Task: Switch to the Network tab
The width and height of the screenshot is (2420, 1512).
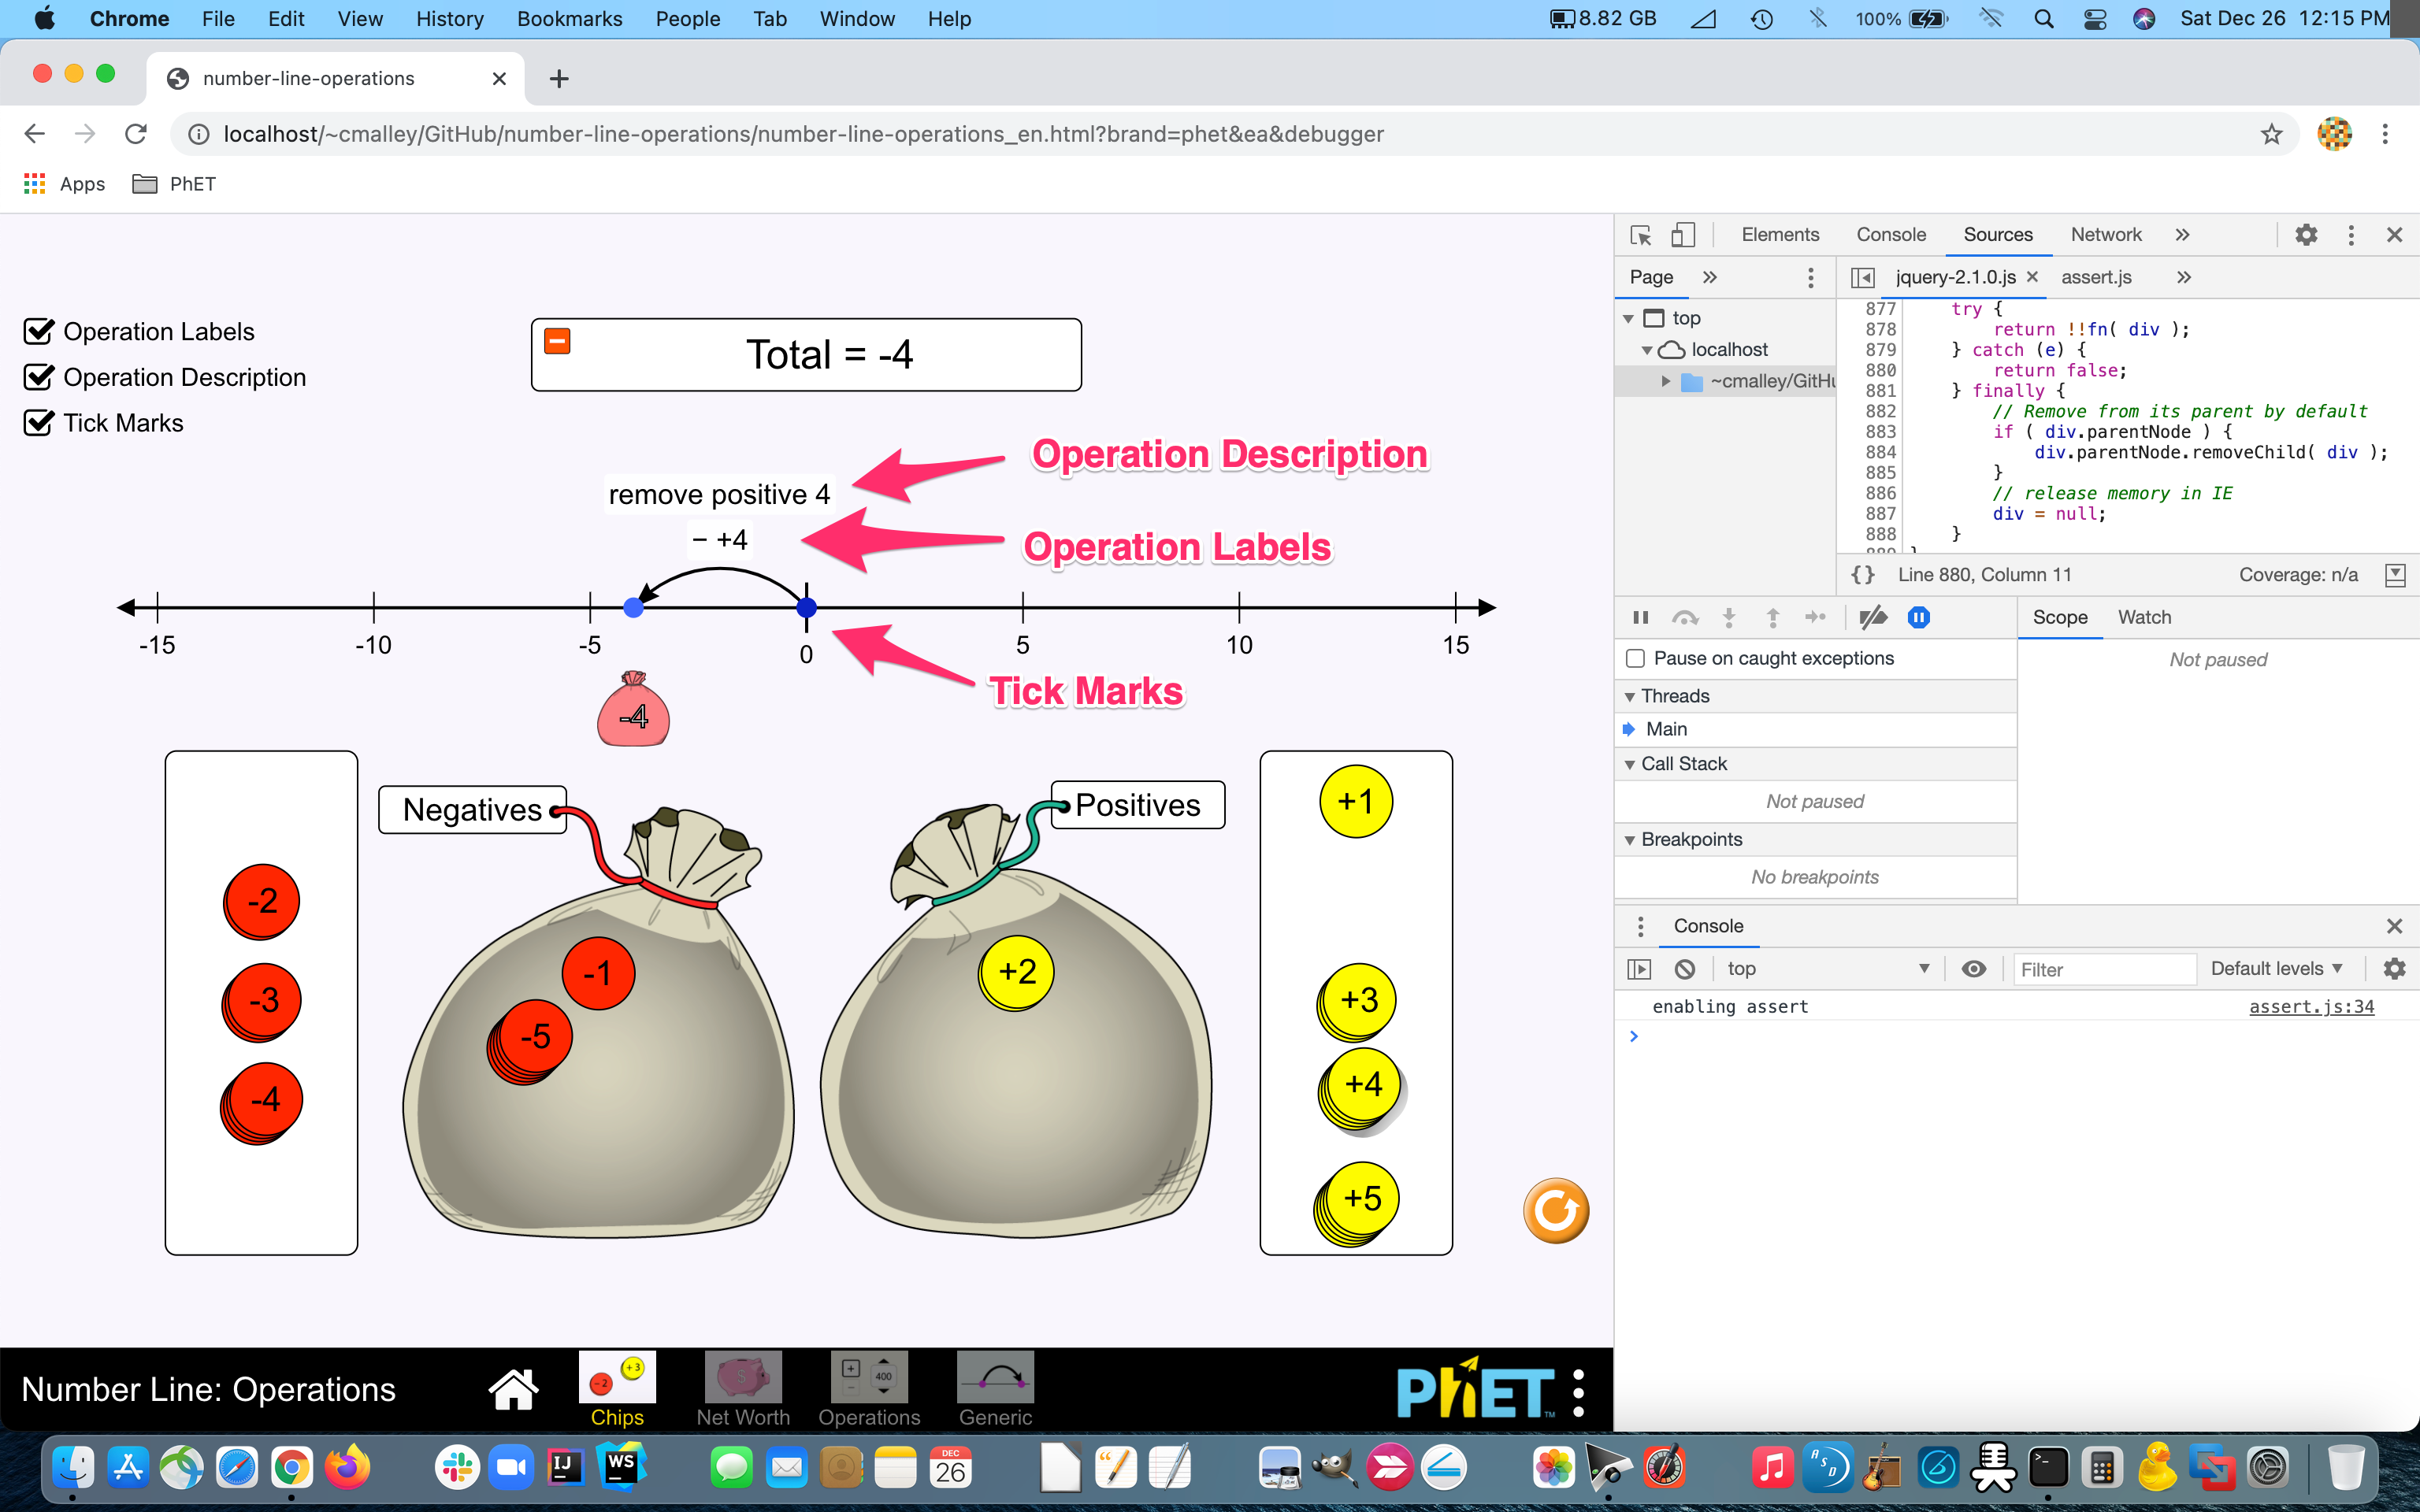Action: coord(2106,235)
